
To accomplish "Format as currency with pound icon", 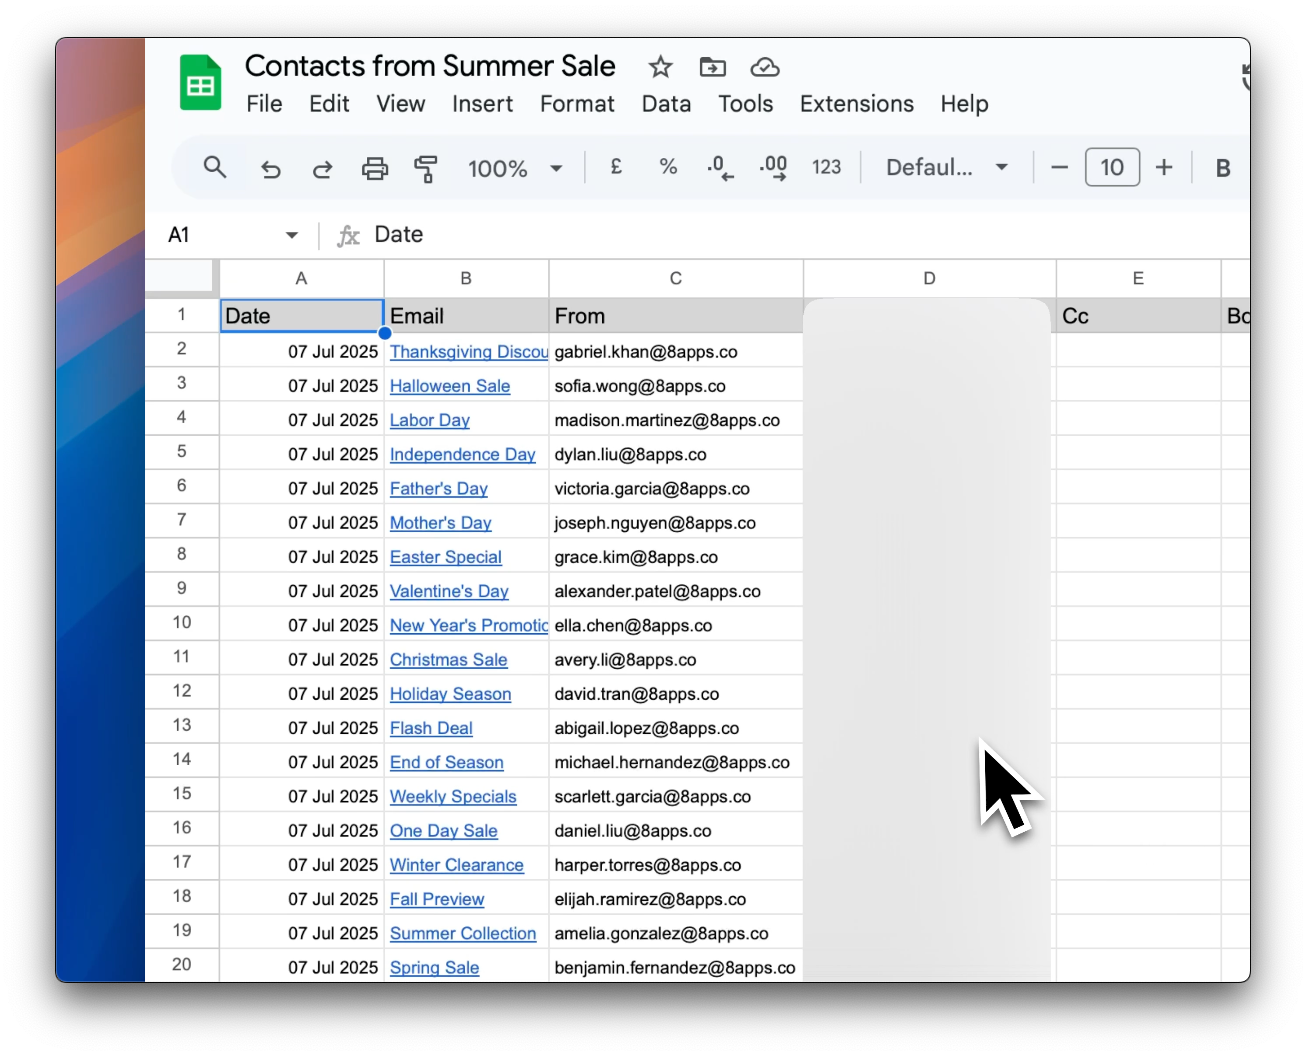I will (616, 167).
